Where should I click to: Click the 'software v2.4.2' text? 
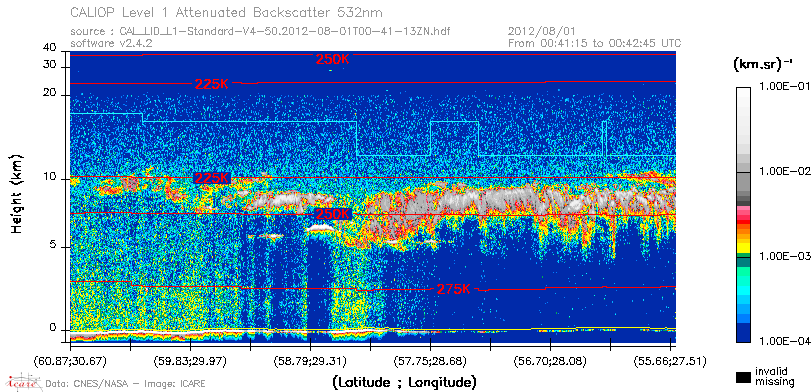click(x=111, y=43)
